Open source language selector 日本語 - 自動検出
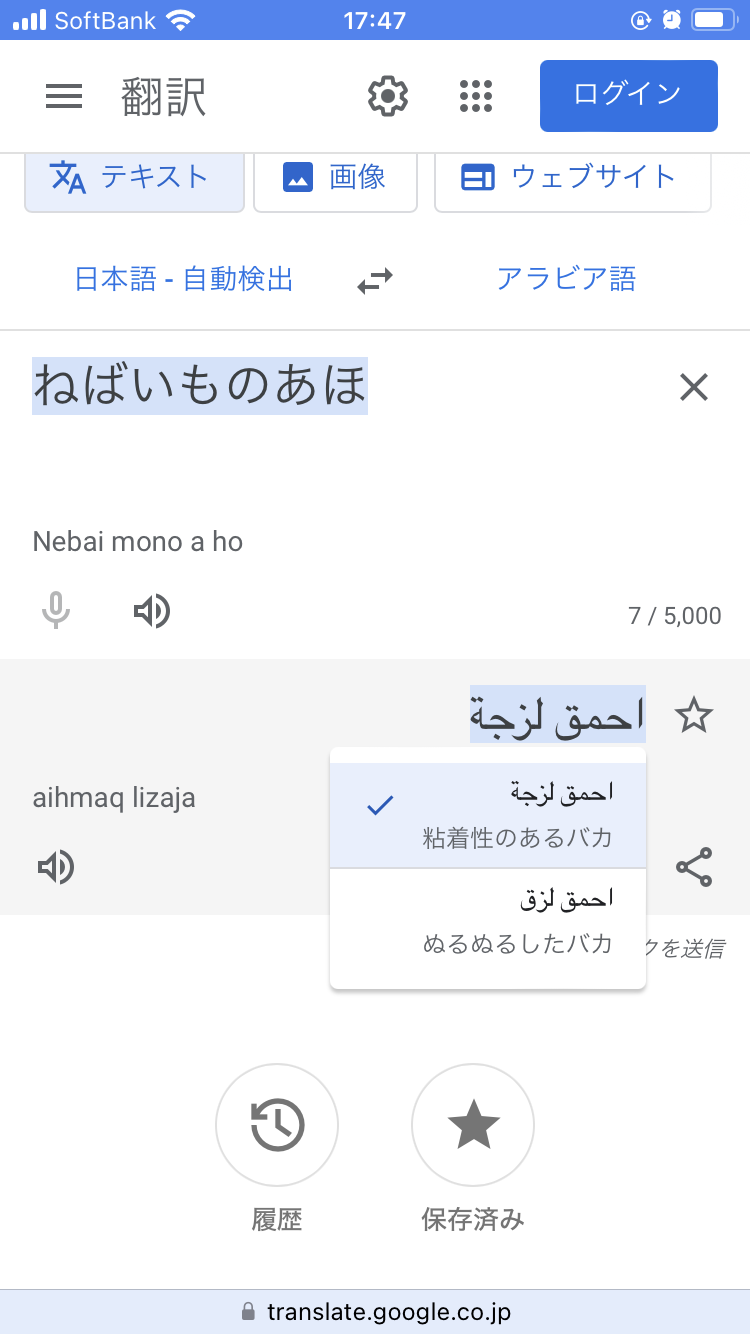The width and height of the screenshot is (750, 1334). [x=184, y=279]
